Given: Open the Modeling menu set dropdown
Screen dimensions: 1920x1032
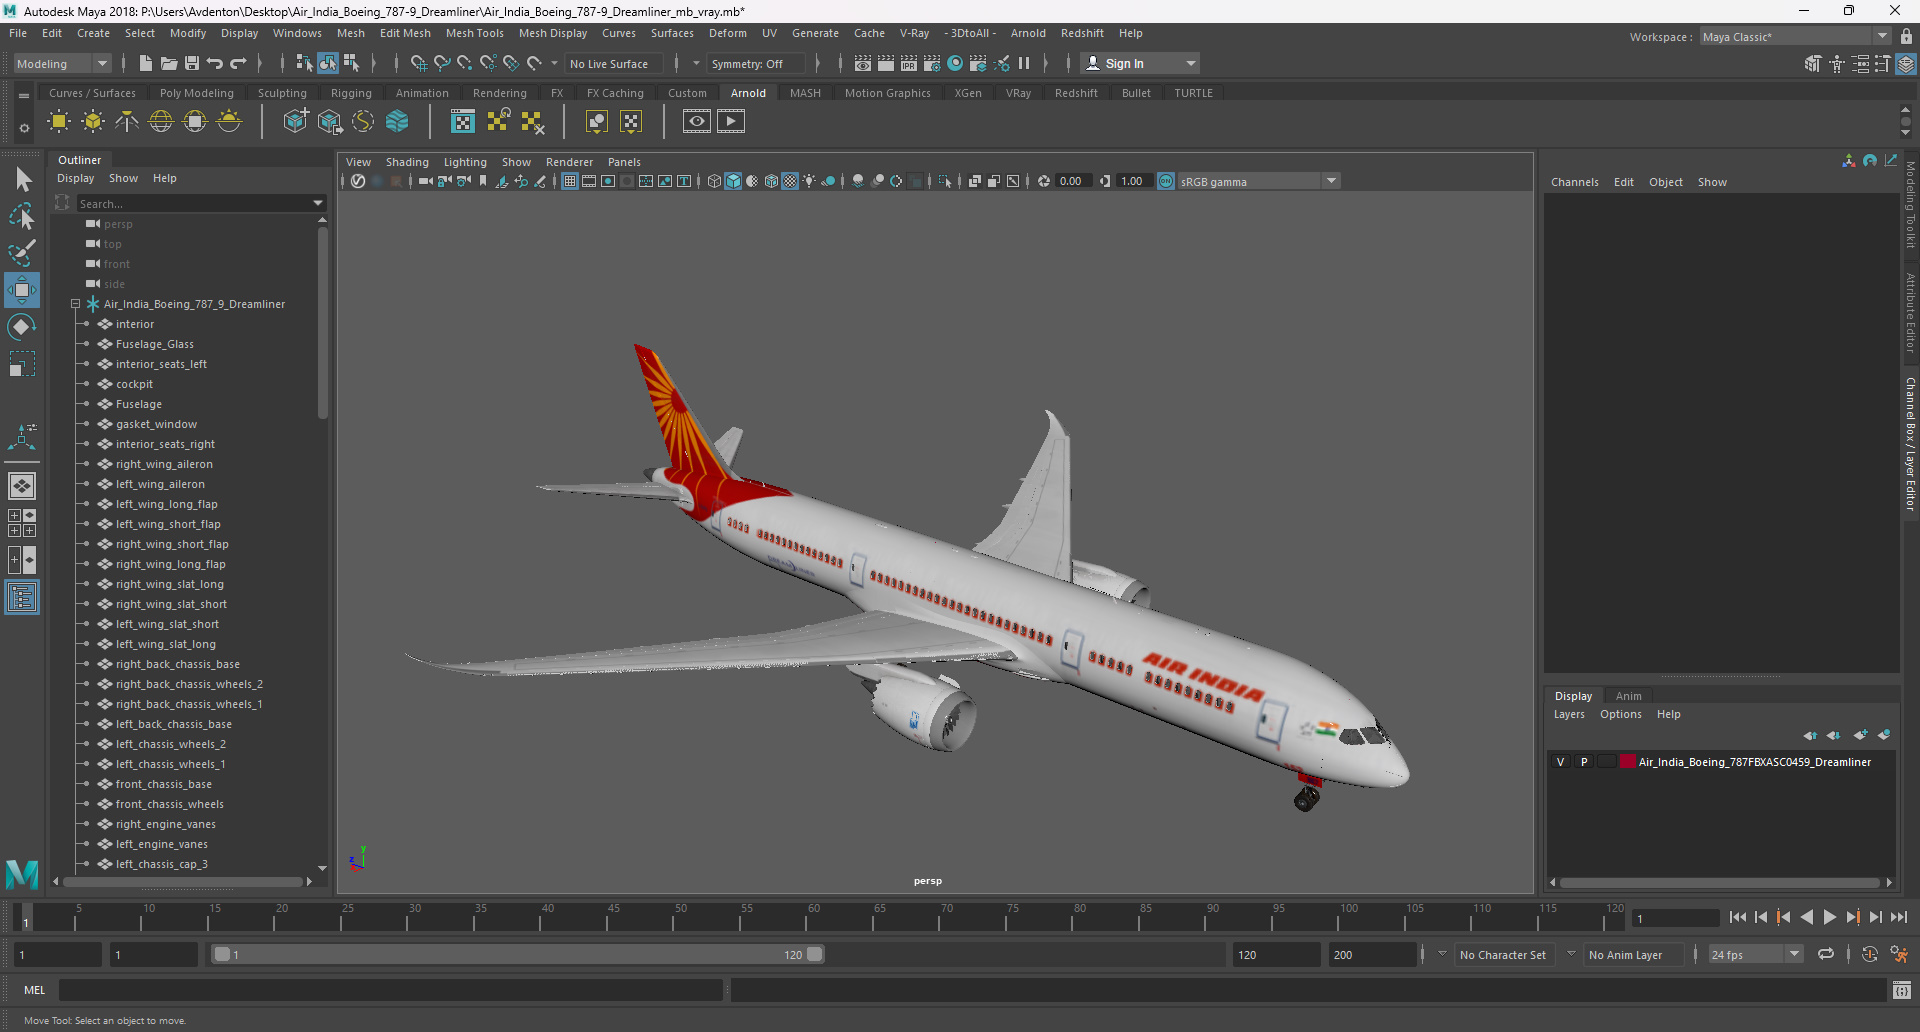Looking at the screenshot, I should pos(62,63).
